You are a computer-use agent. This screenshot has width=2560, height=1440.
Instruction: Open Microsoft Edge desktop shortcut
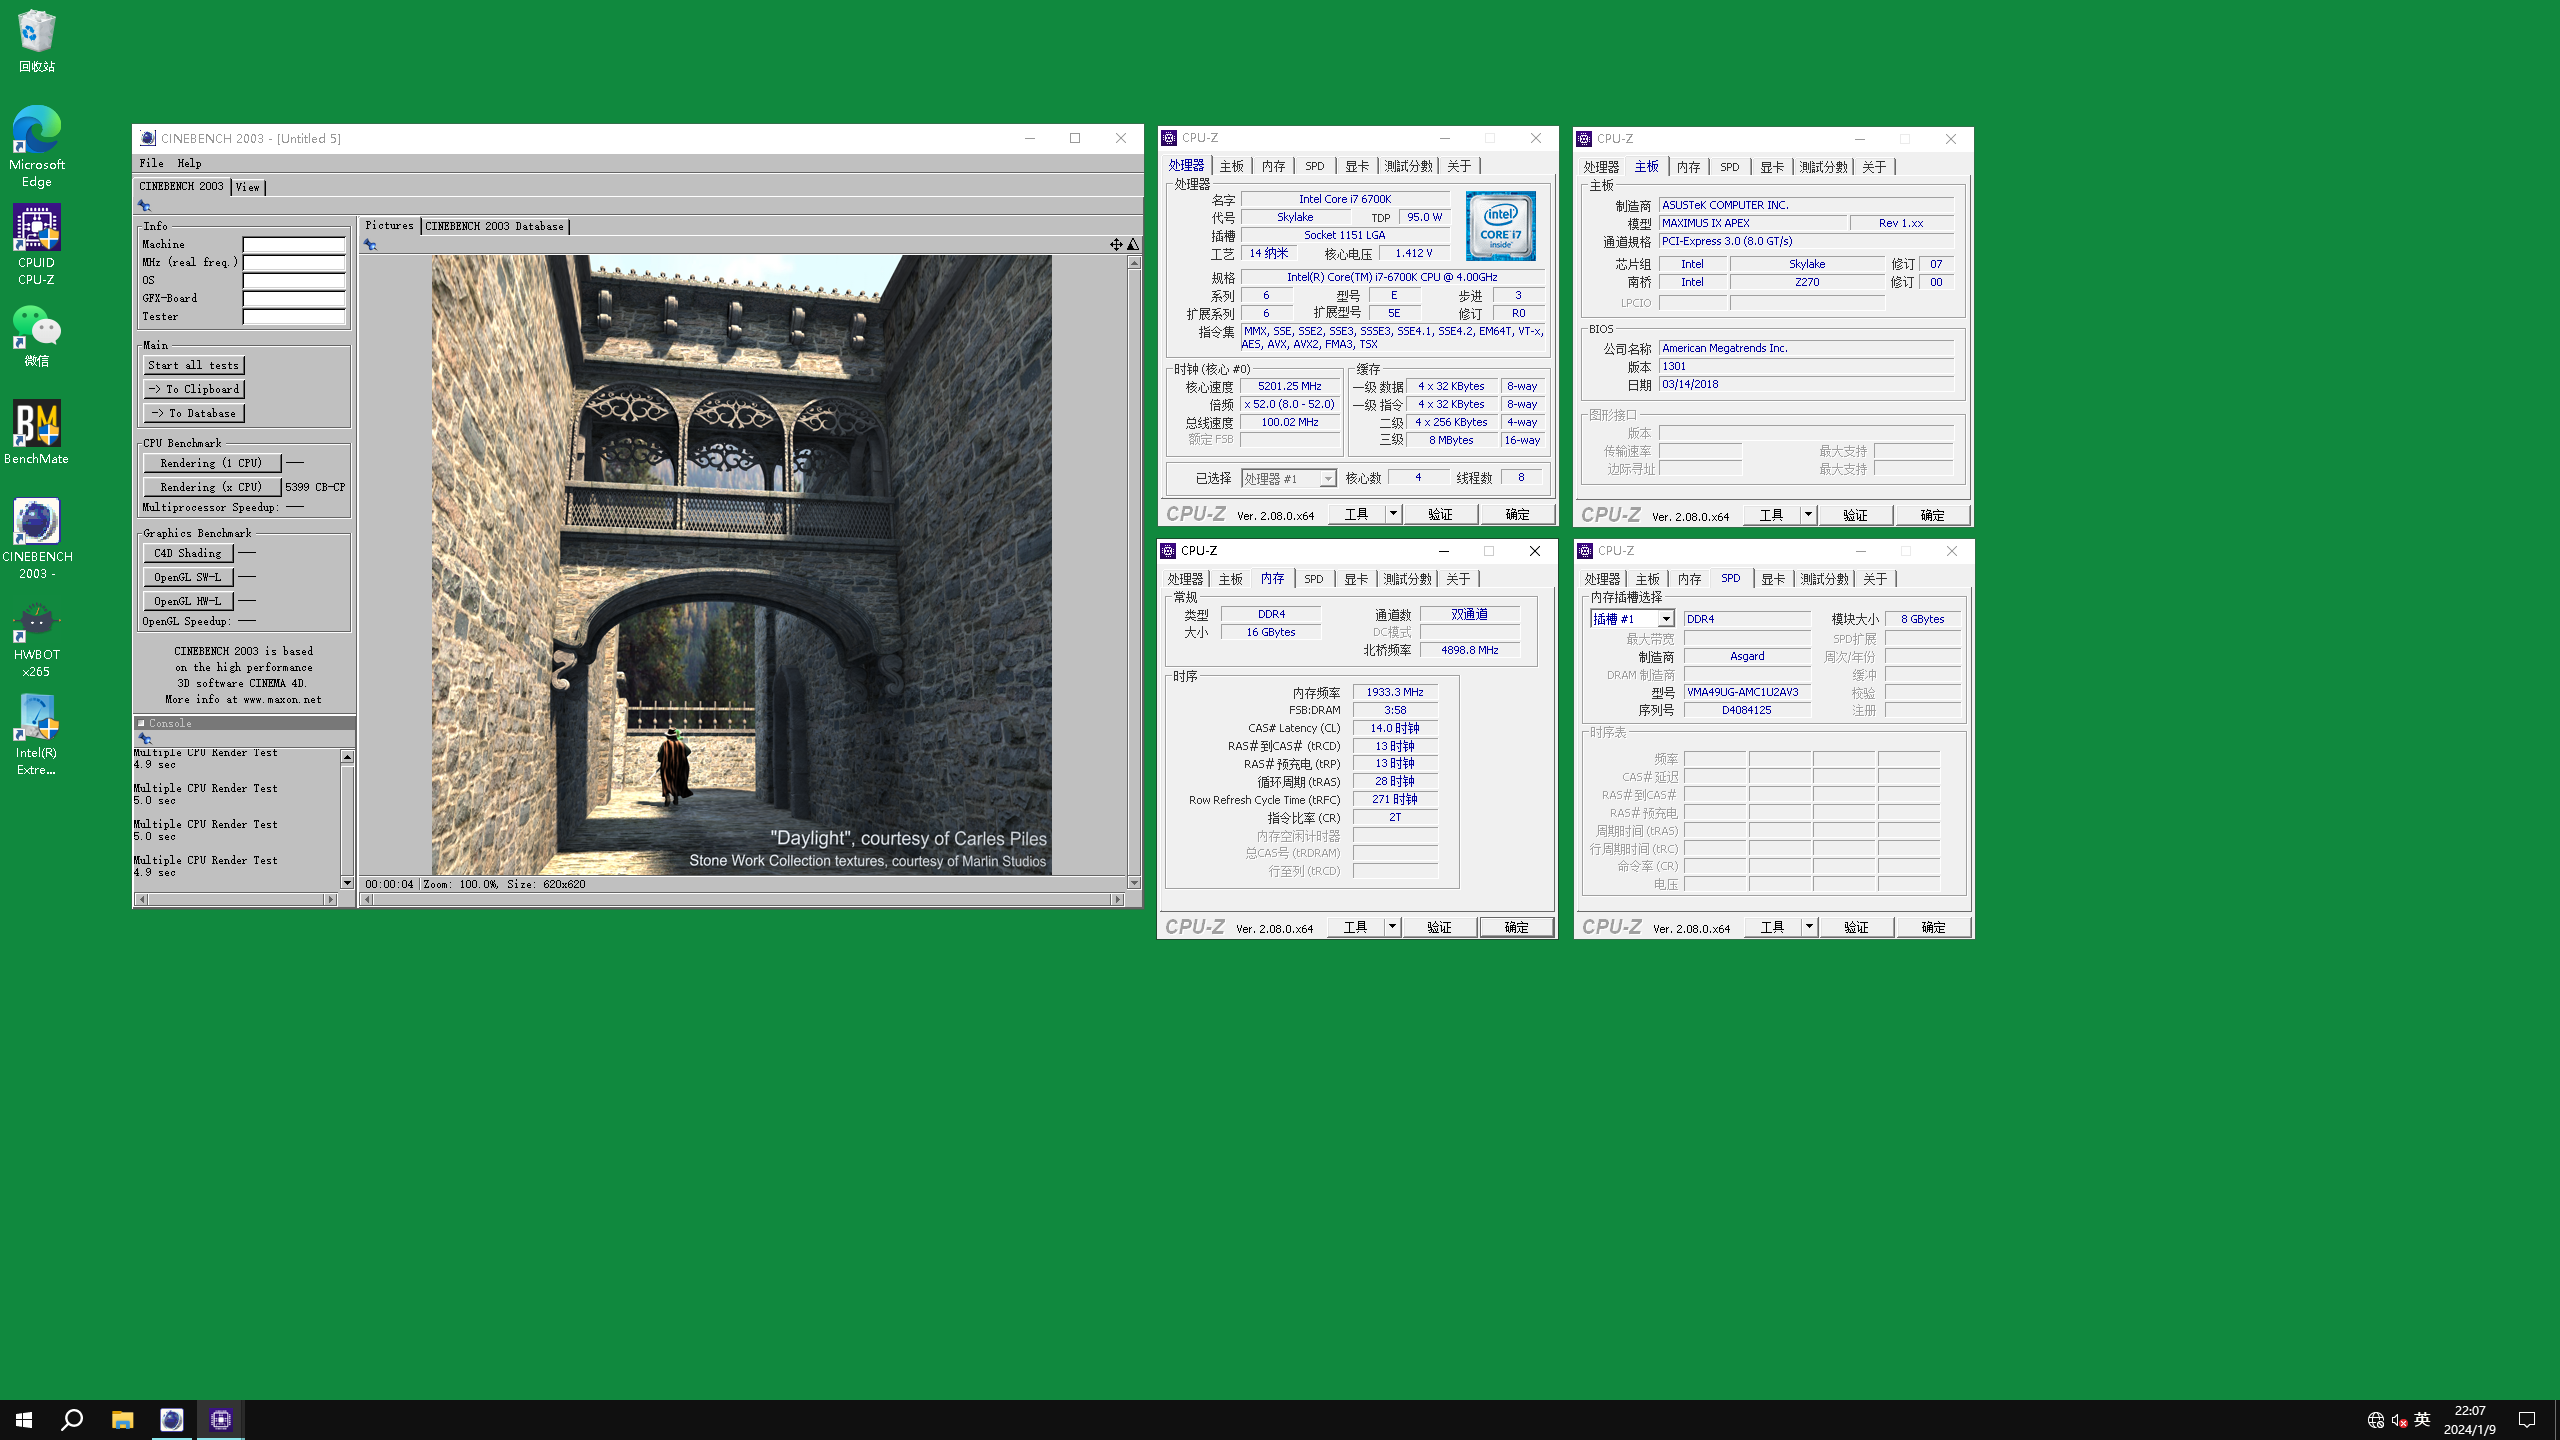click(37, 145)
